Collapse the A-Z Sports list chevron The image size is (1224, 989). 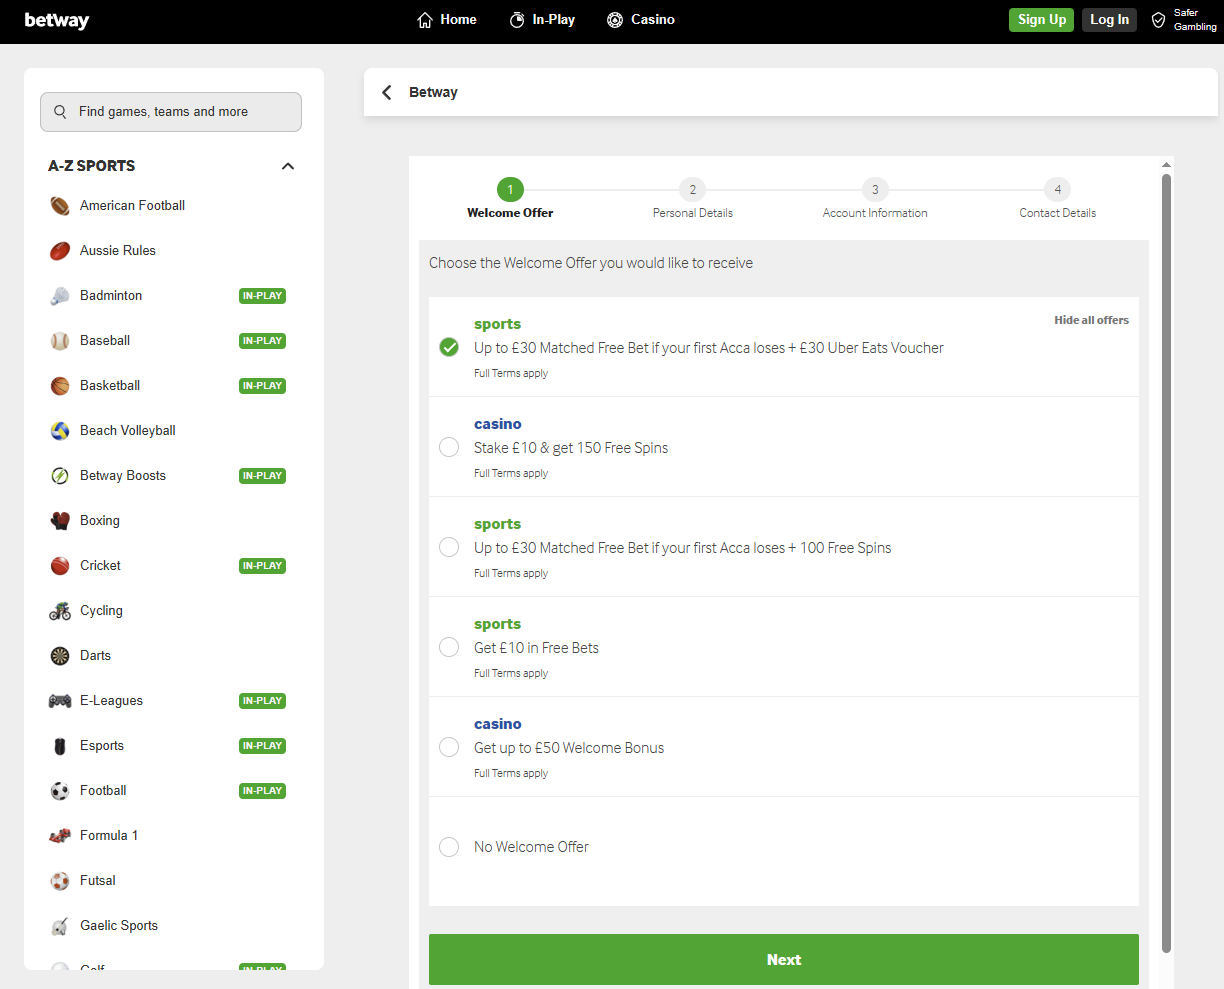tap(288, 166)
